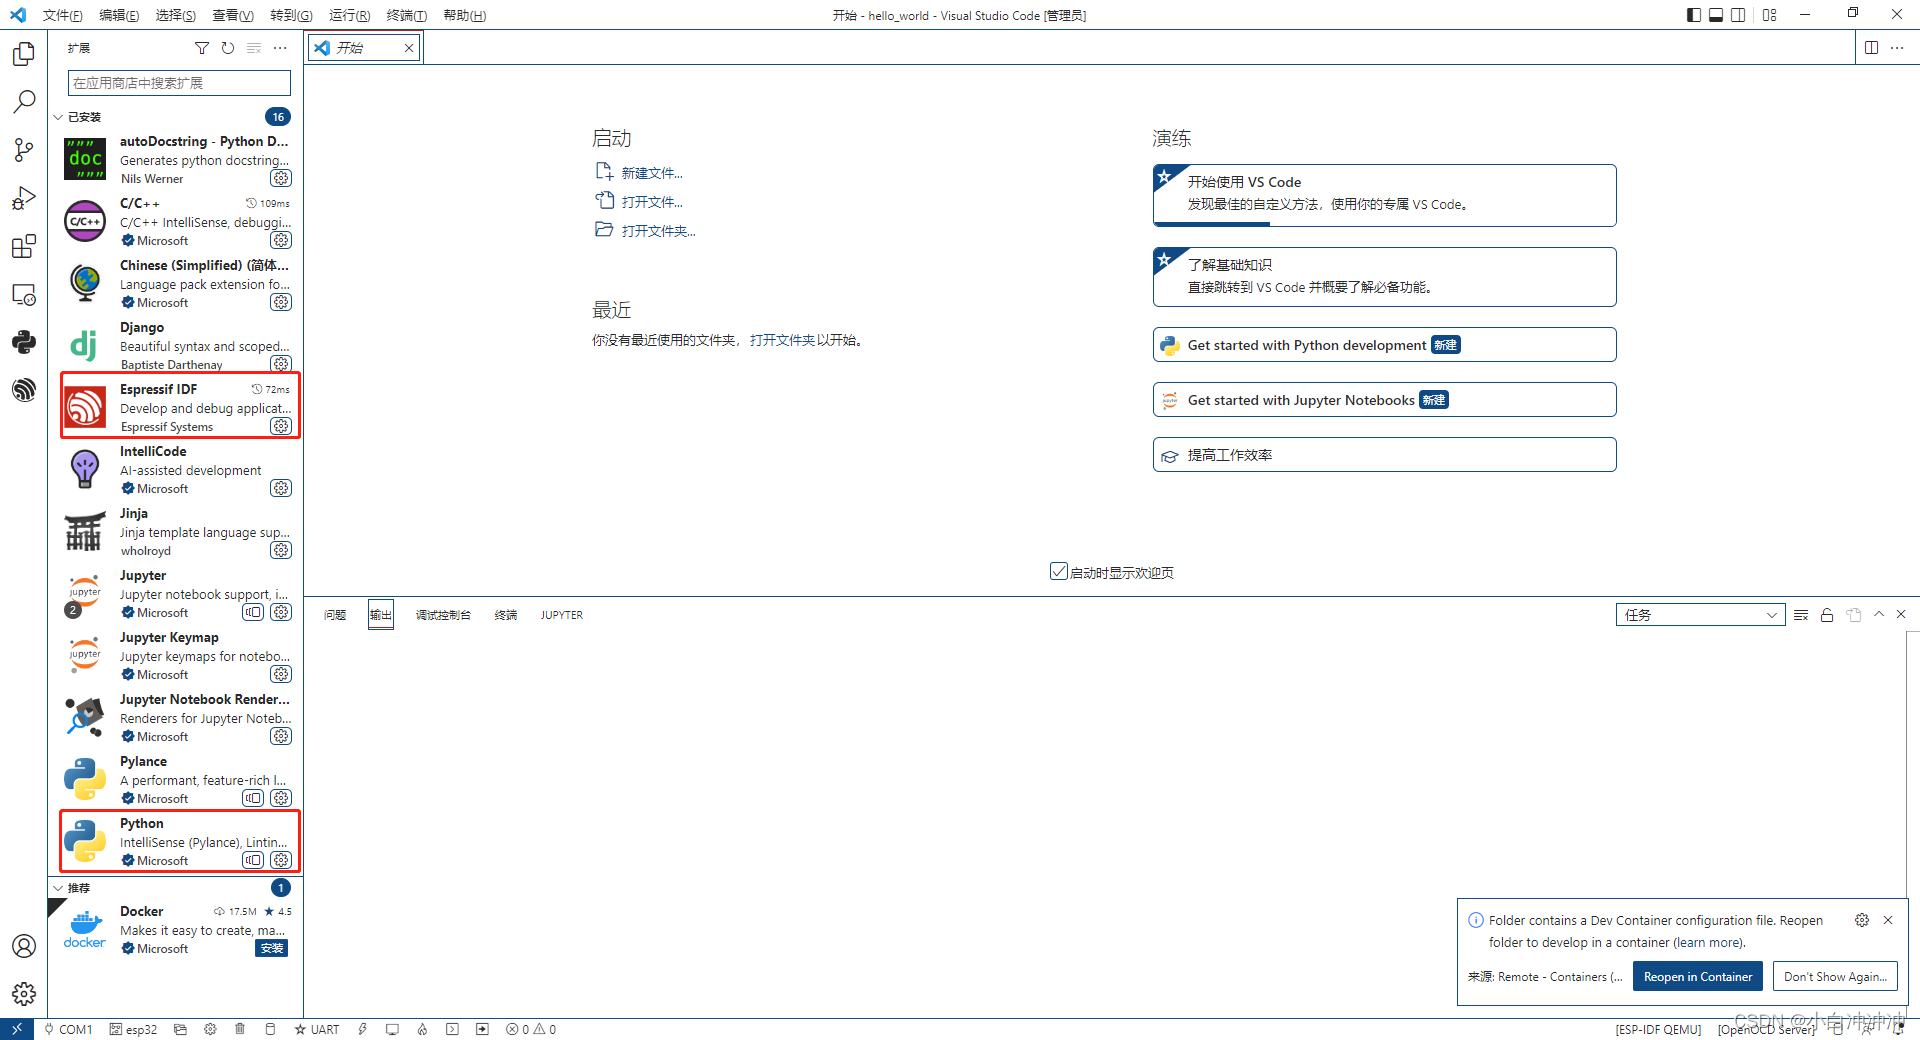Viewport: 1920px width, 1040px height.
Task: Choose the esp32 device target in status bar
Action: tap(133, 1029)
